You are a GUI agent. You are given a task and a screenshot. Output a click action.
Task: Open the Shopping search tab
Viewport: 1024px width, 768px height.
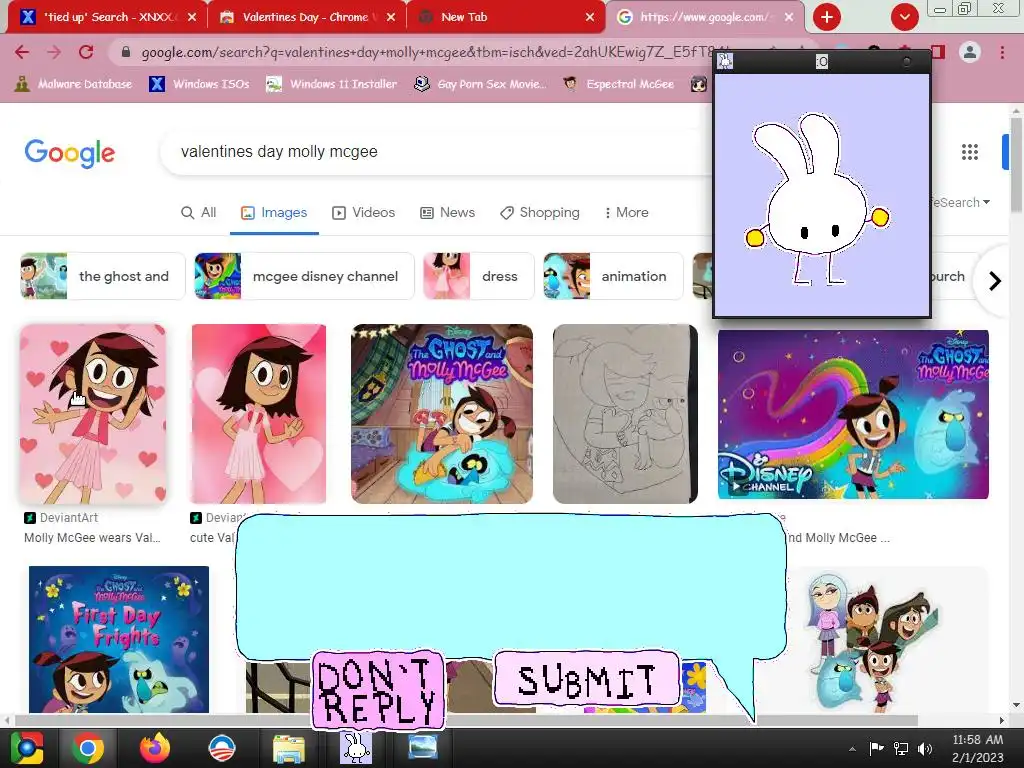pos(540,213)
